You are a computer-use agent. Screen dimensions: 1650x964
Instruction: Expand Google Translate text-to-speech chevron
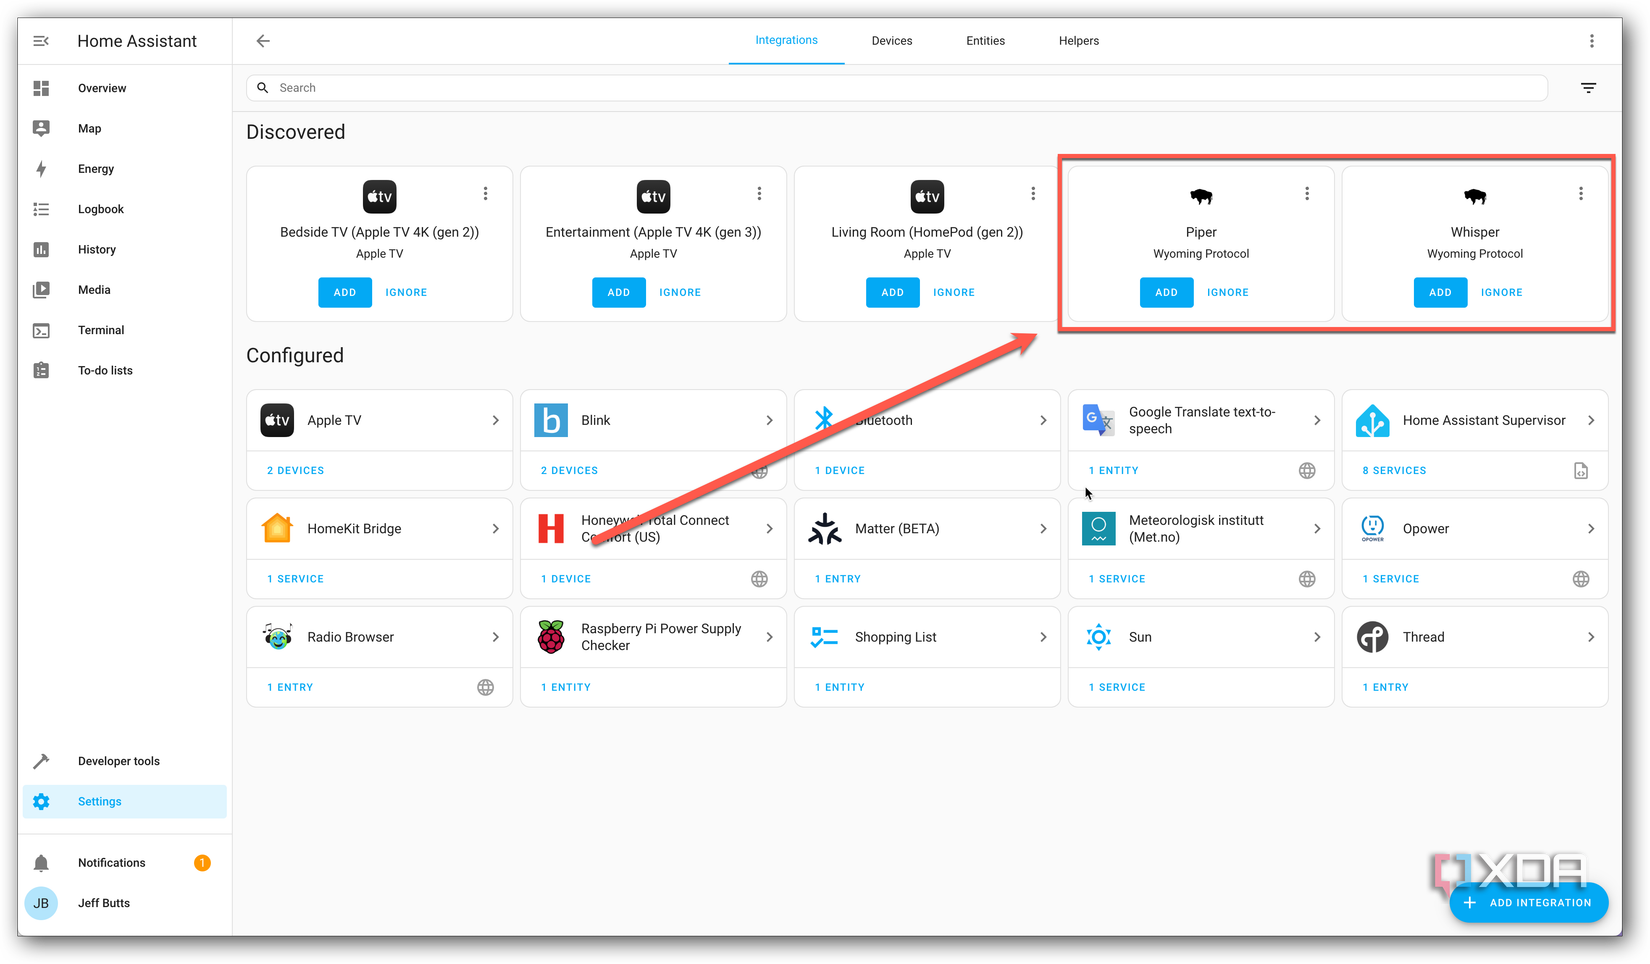pyautogui.click(x=1317, y=420)
